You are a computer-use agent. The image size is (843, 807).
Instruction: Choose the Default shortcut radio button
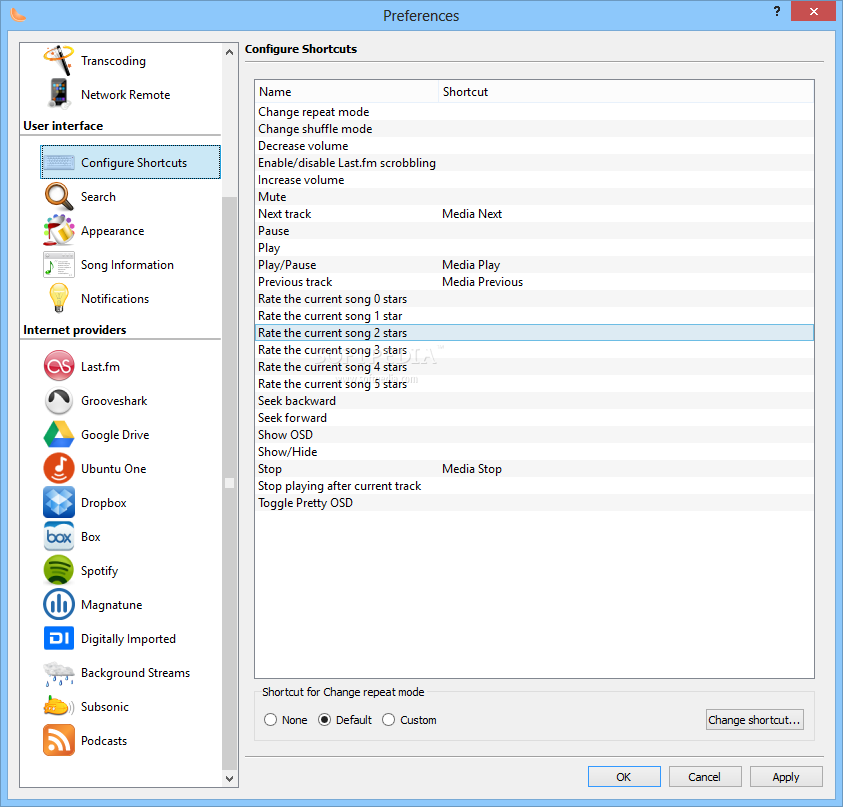pos(324,719)
